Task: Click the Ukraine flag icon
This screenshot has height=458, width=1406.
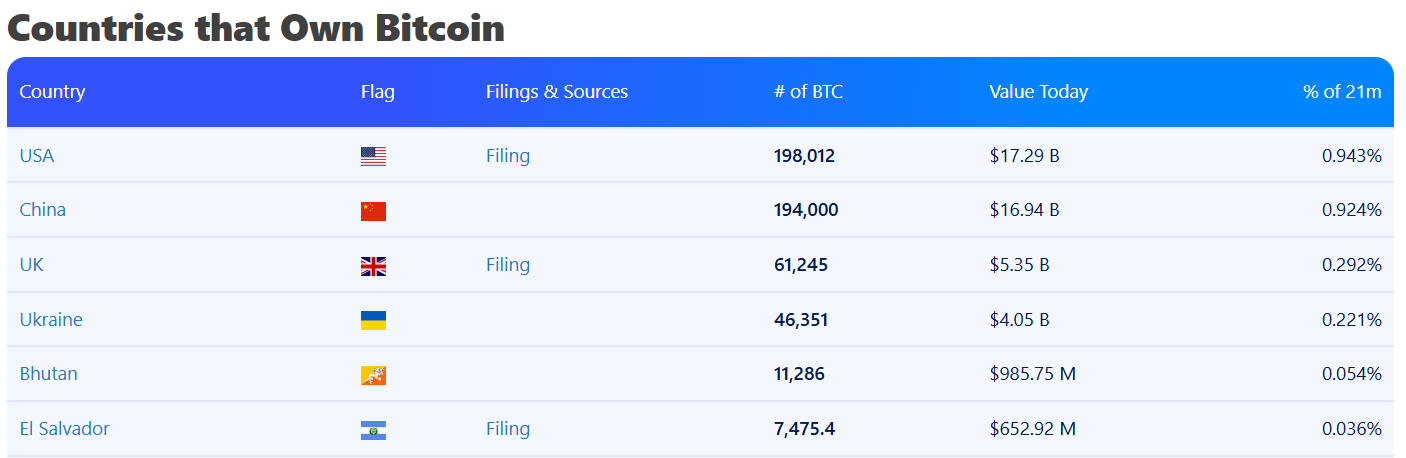Action: pyautogui.click(x=373, y=320)
